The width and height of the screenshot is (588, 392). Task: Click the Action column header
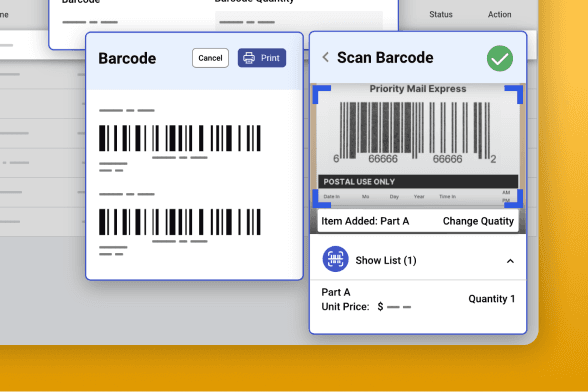coord(499,15)
